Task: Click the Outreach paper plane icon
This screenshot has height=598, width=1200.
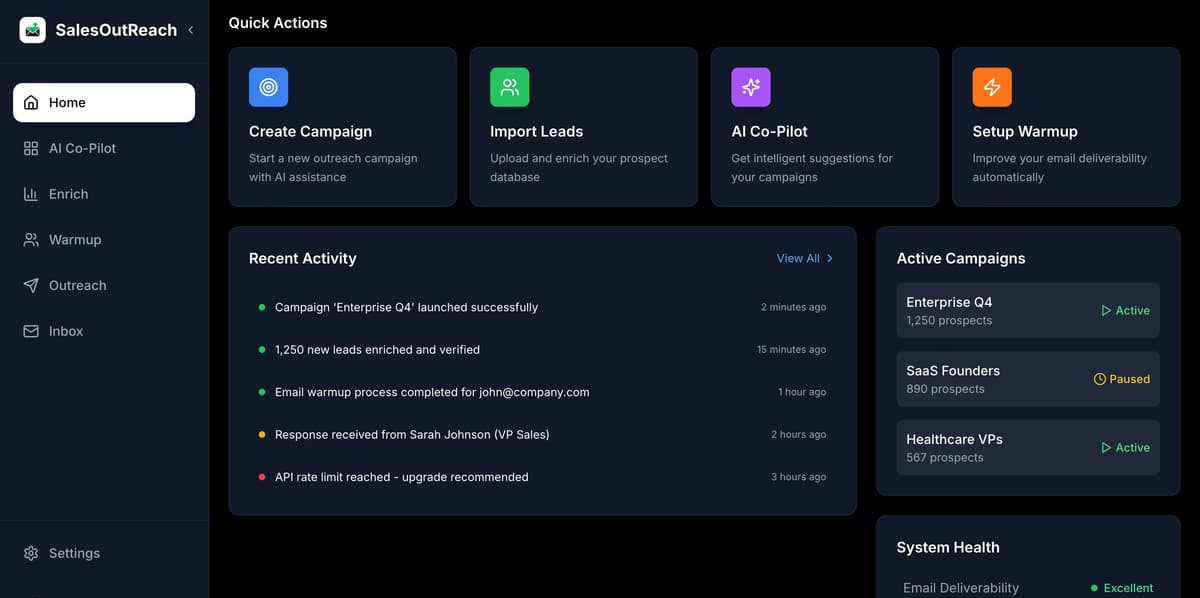Action: pos(31,286)
